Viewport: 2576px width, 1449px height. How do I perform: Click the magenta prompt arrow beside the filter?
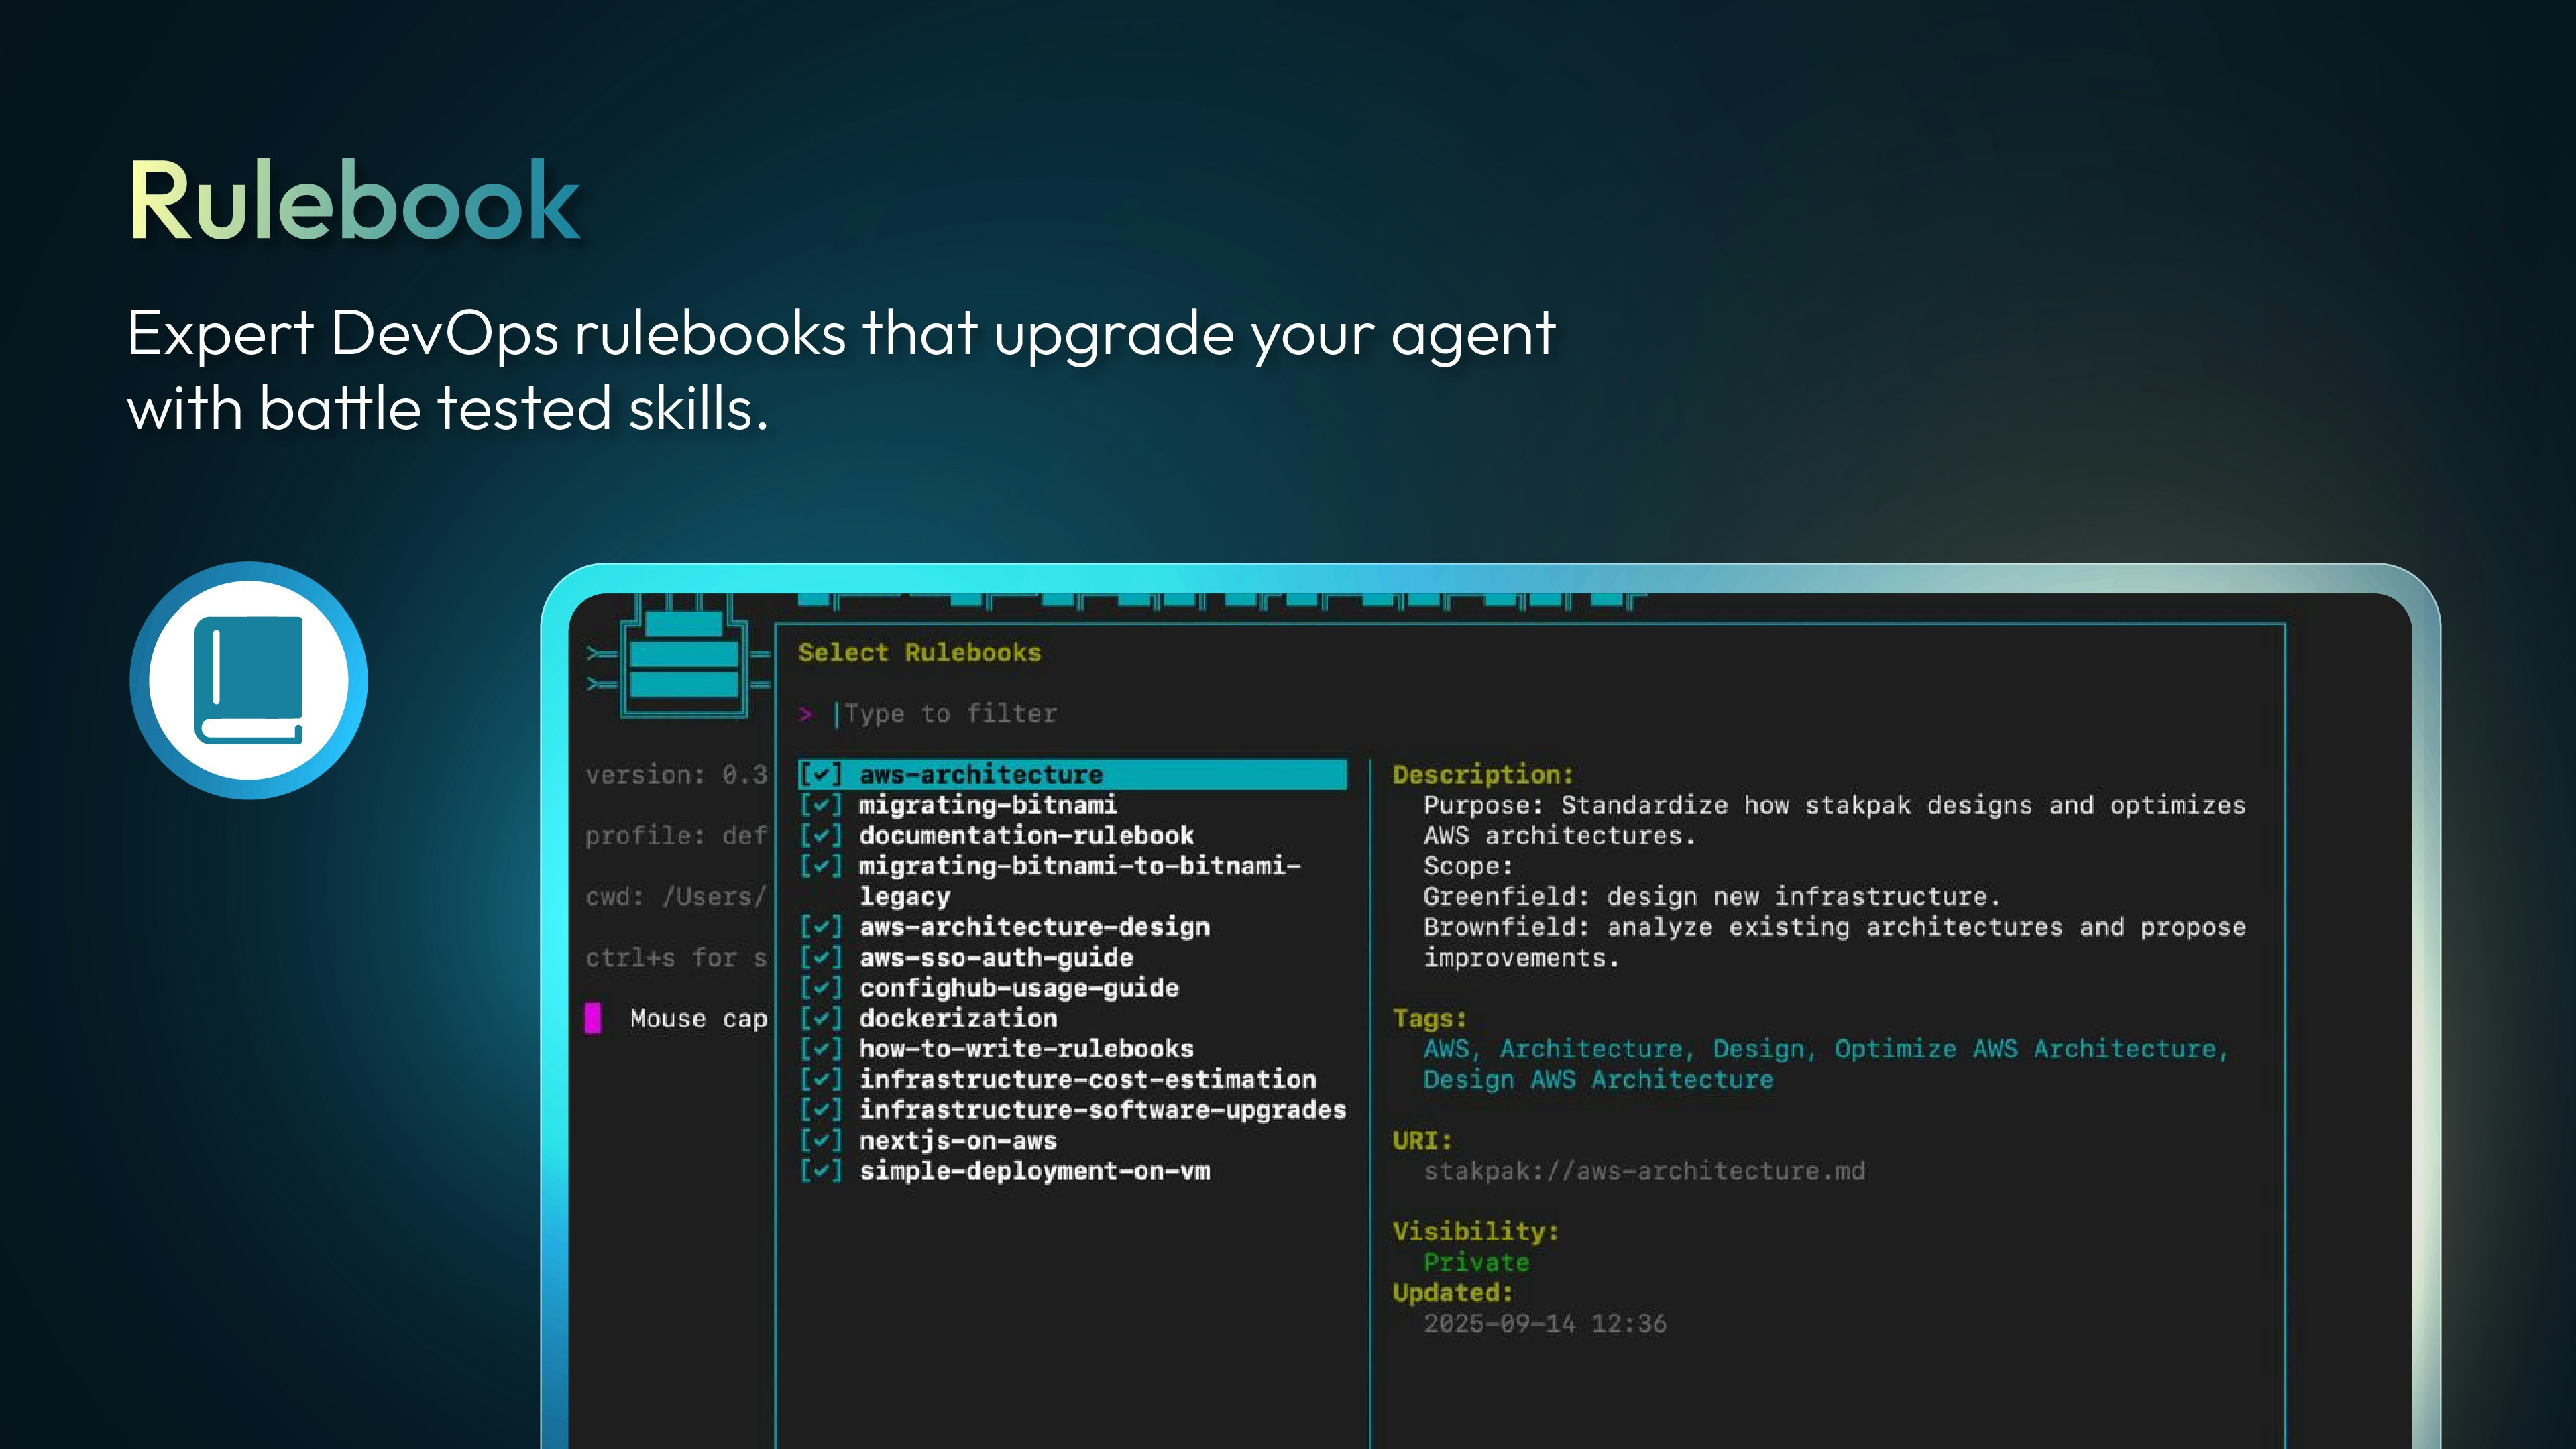click(x=806, y=714)
